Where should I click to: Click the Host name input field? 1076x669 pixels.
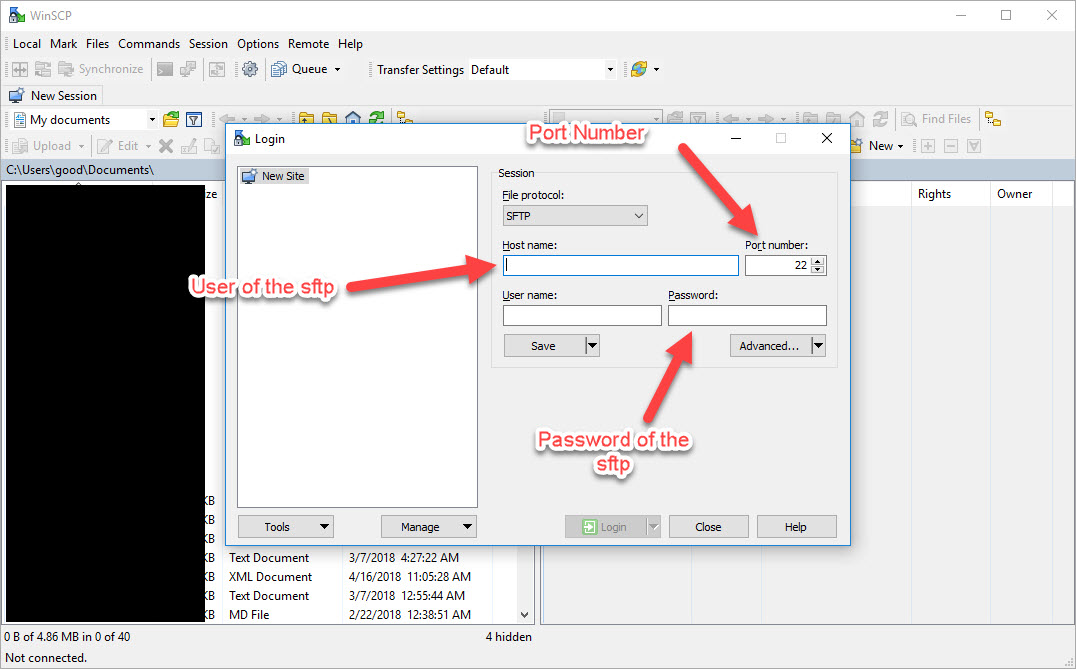620,266
